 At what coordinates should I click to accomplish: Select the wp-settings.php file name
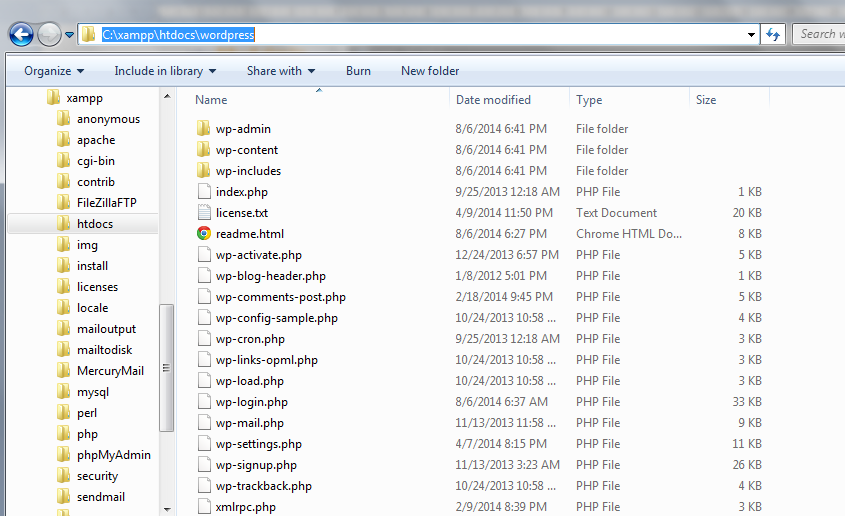(259, 444)
